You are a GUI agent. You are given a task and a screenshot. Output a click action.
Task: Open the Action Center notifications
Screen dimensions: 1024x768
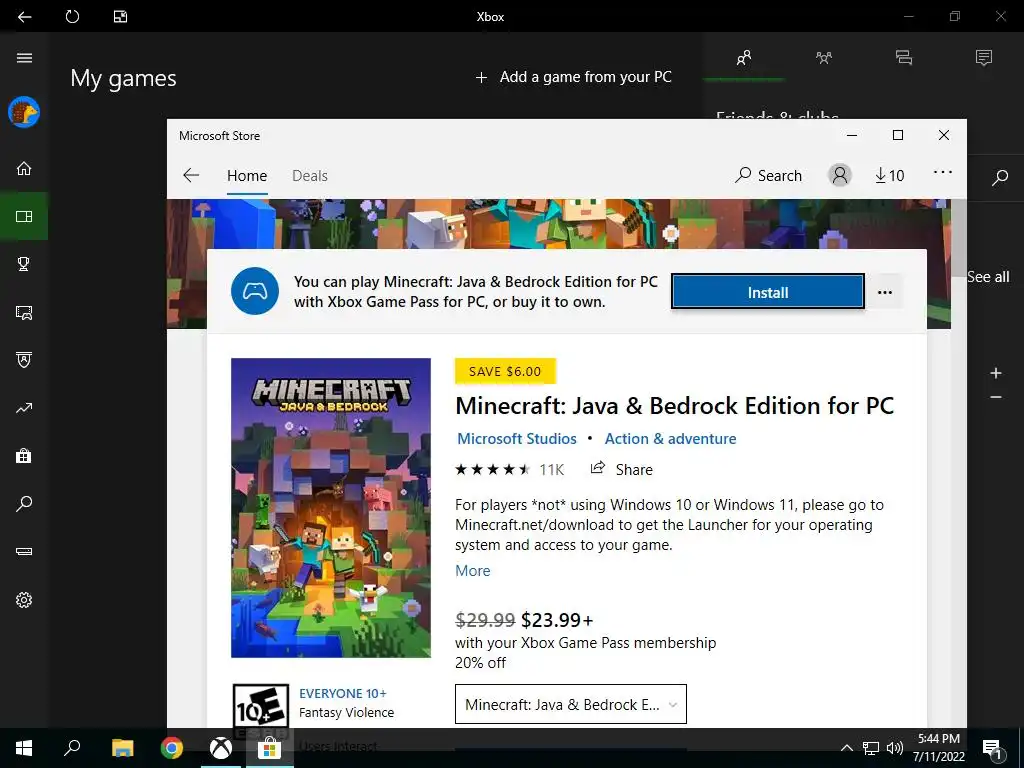992,748
